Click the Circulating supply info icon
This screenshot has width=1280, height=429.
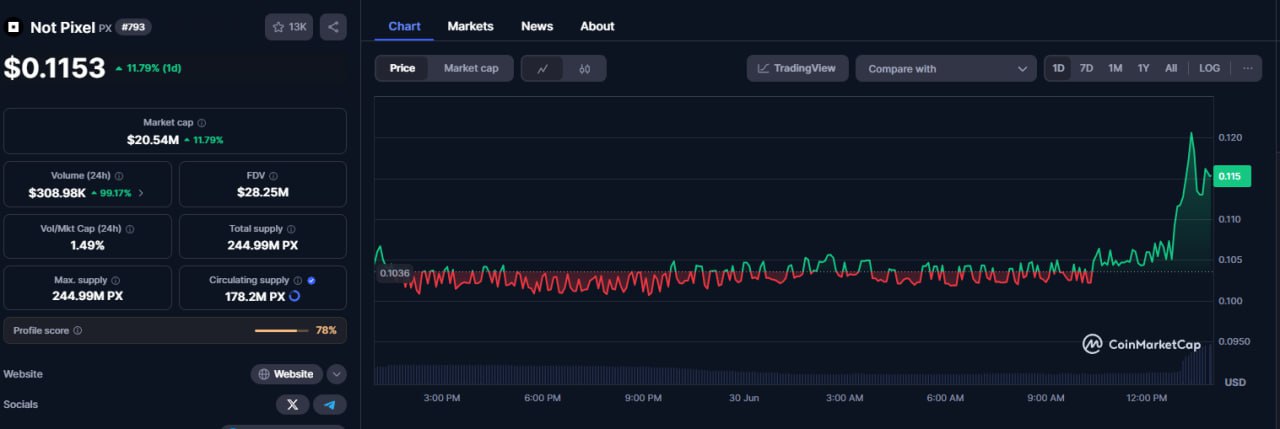pos(297,280)
